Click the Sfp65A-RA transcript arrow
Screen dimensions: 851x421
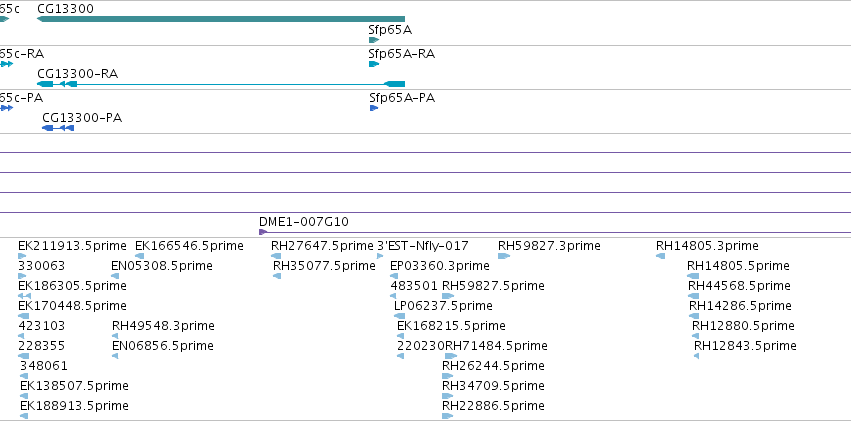tap(374, 64)
